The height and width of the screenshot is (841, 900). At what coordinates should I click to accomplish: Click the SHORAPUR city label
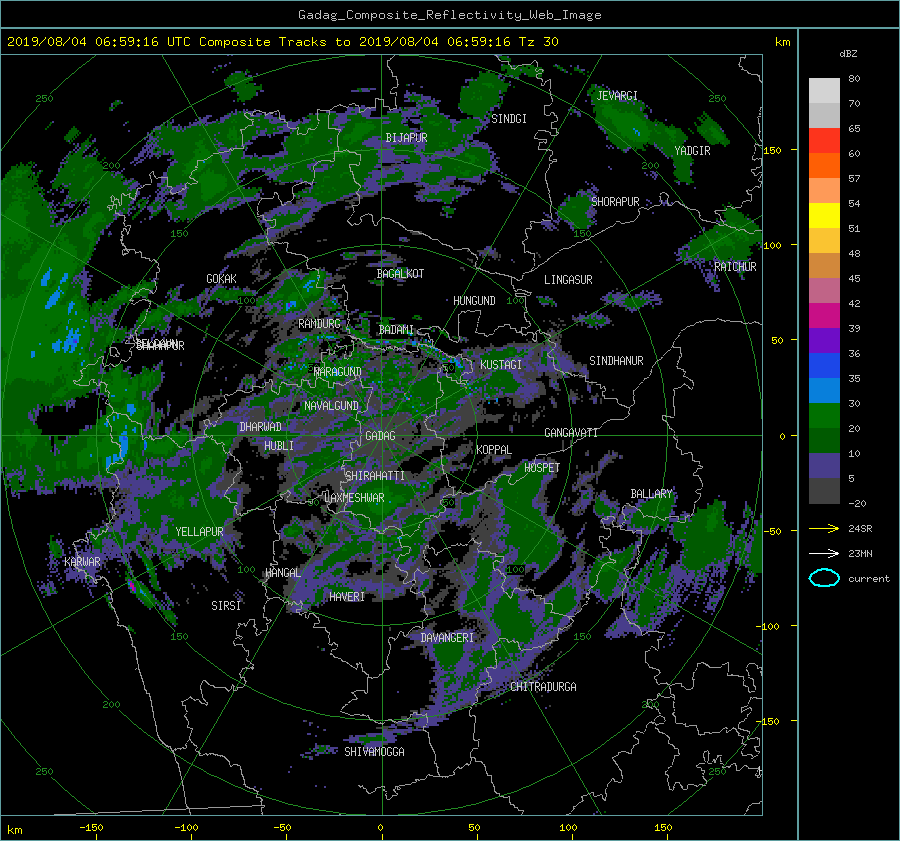pos(615,201)
